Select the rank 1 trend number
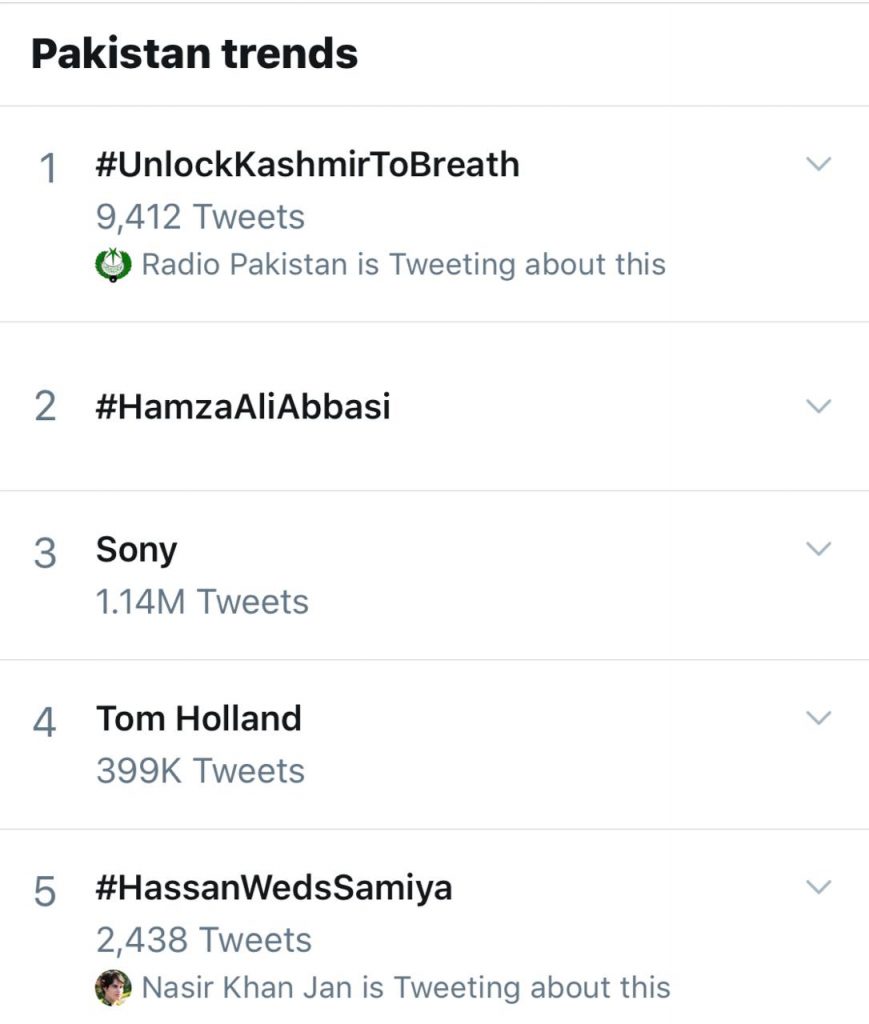 [46, 168]
